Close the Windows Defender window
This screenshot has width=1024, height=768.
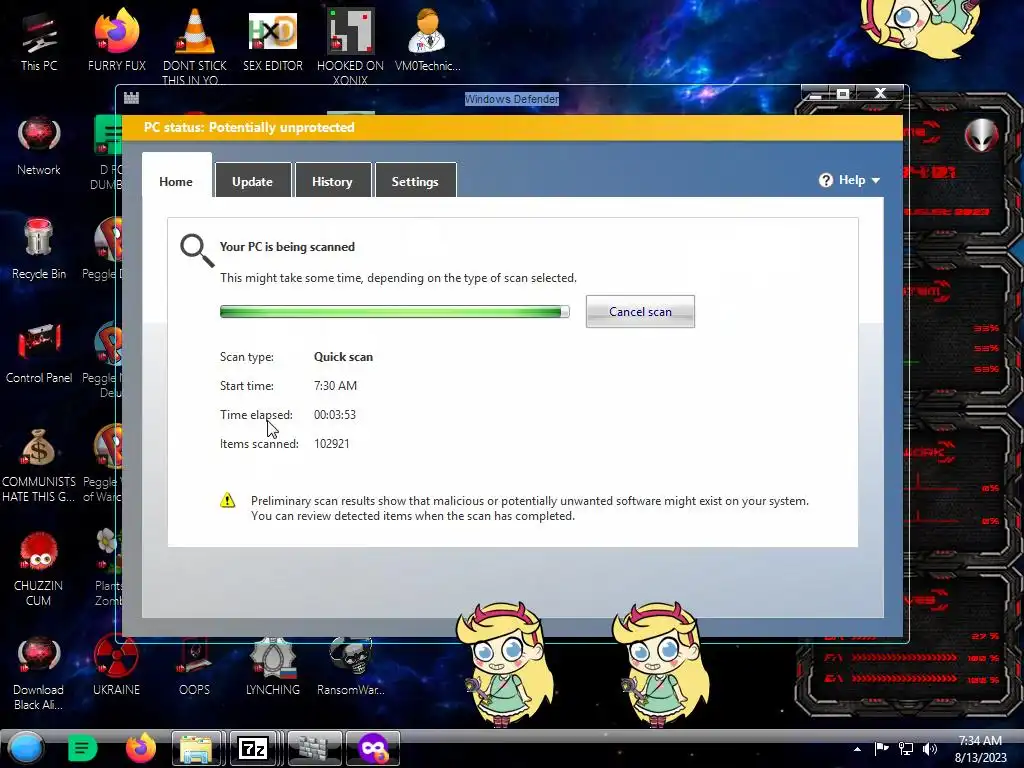(x=880, y=93)
